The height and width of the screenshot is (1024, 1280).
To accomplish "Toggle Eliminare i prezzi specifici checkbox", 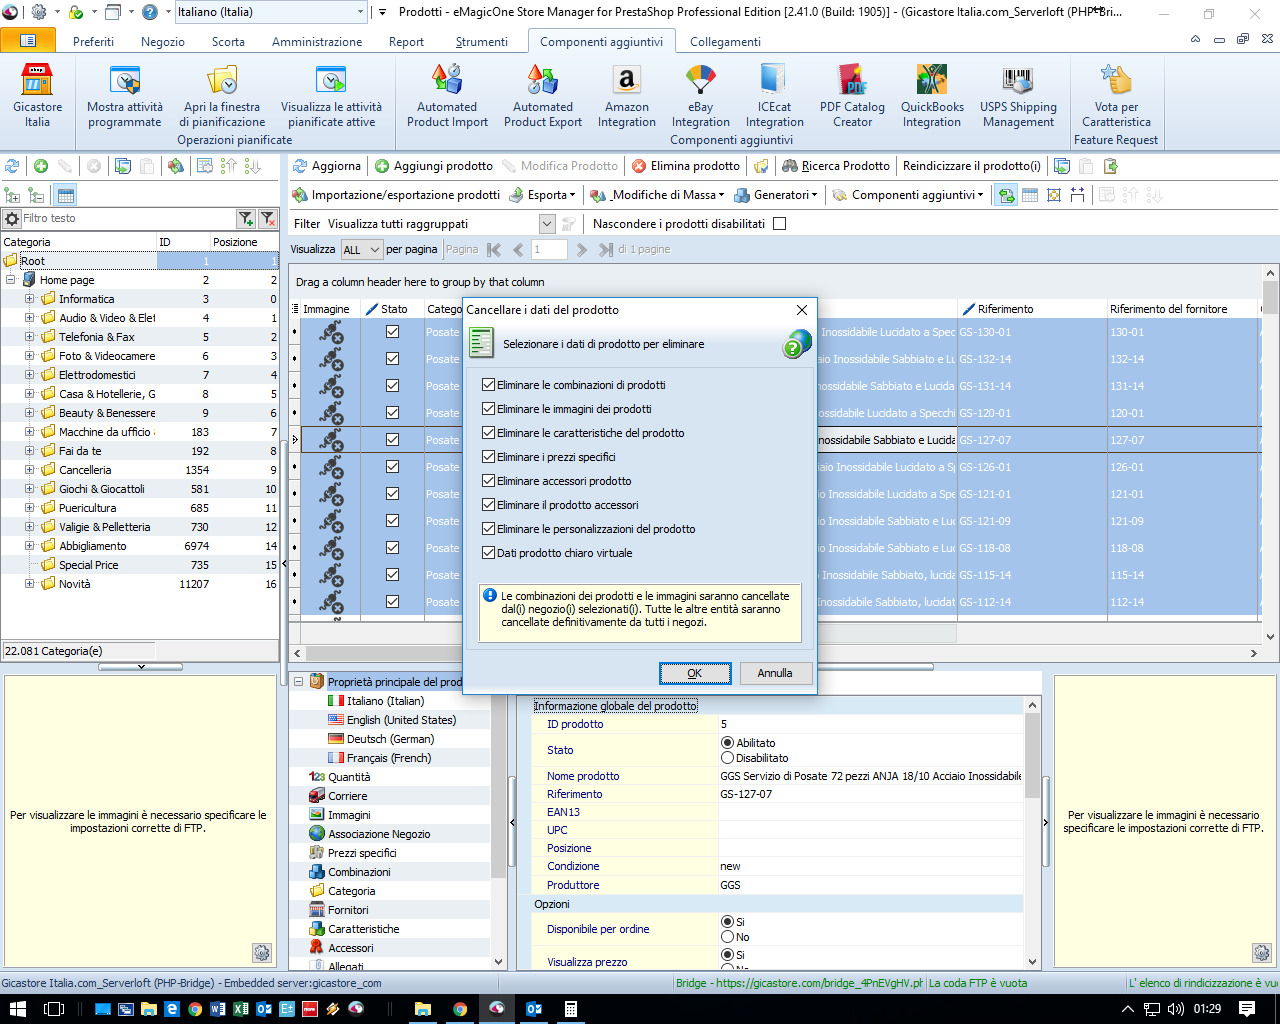I will 489,457.
